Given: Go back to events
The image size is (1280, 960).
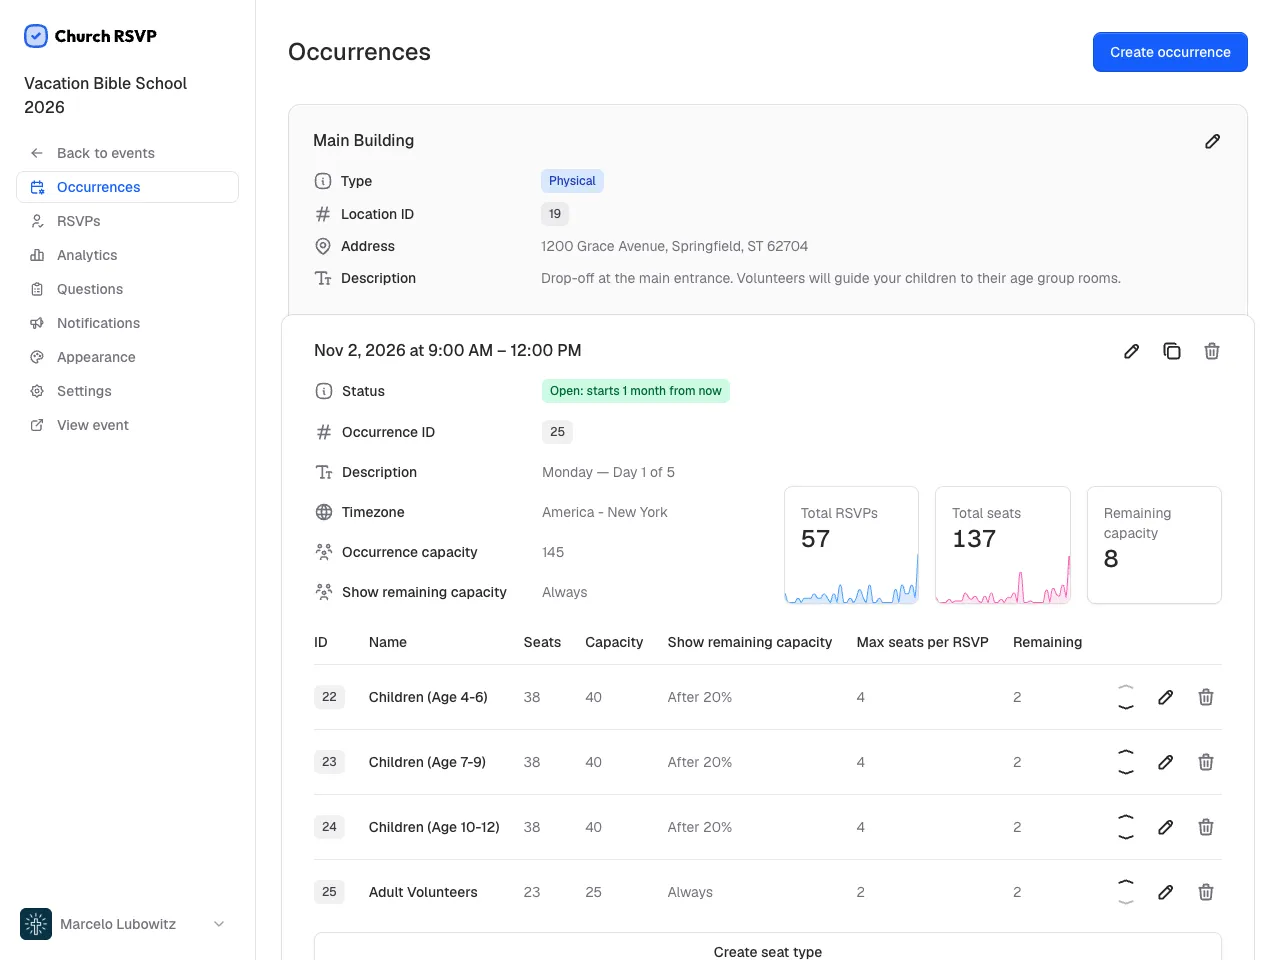Looking at the screenshot, I should coord(127,153).
